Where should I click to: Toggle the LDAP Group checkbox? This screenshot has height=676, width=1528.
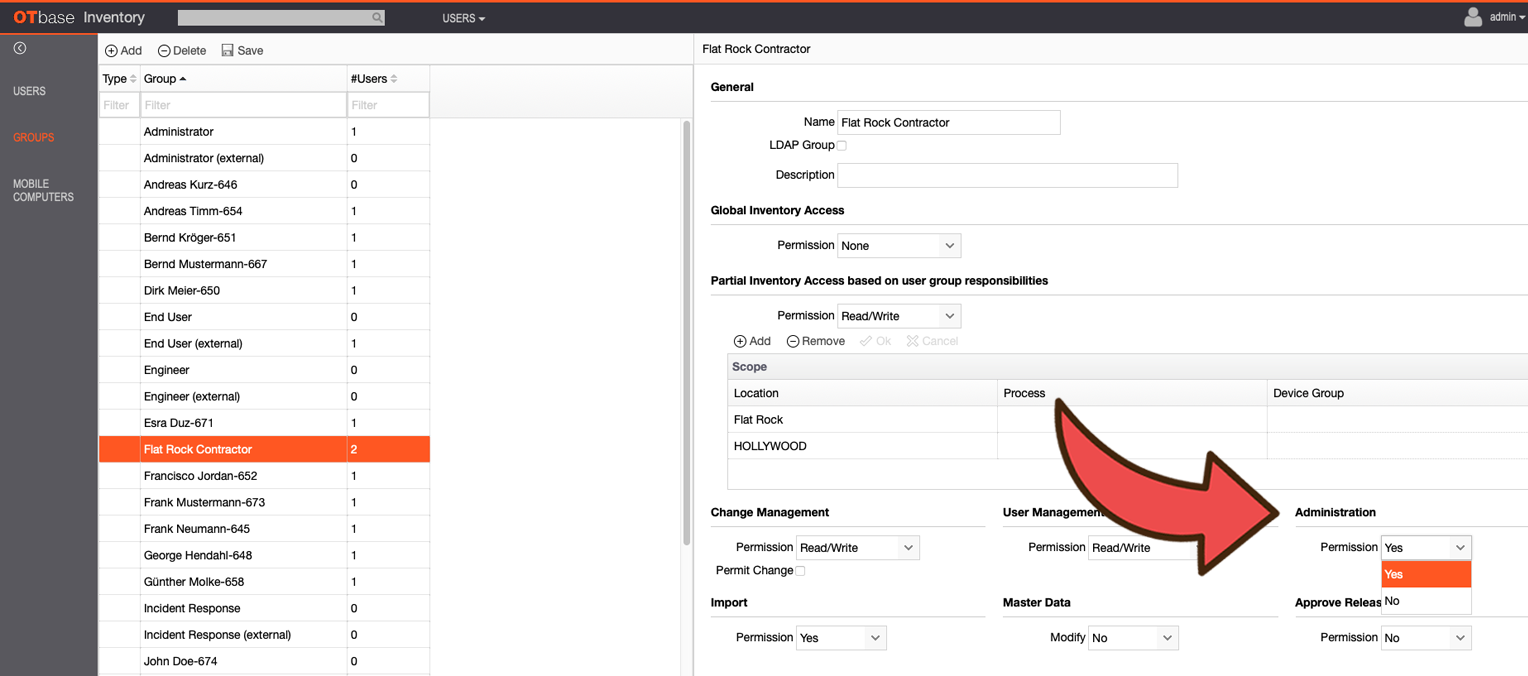point(842,145)
